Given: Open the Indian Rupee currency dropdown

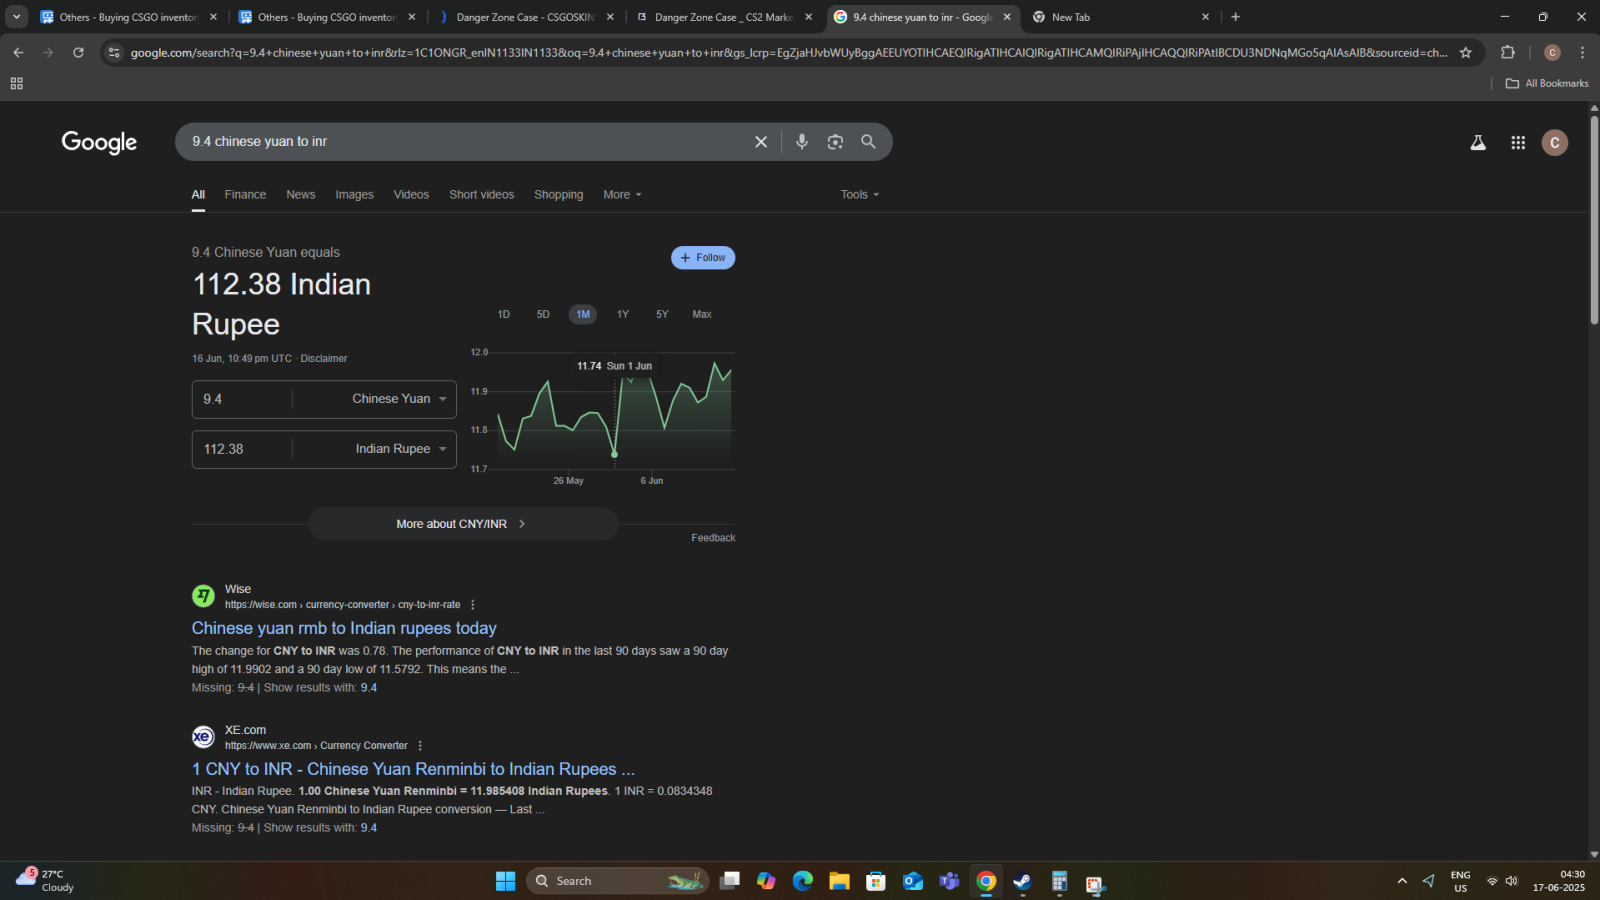Looking at the screenshot, I should point(401,449).
